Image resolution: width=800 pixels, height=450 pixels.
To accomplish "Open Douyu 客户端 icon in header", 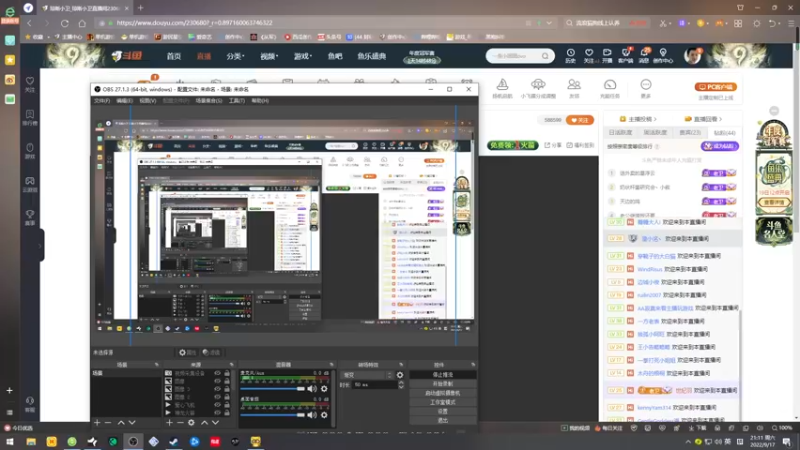I will [x=626, y=56].
